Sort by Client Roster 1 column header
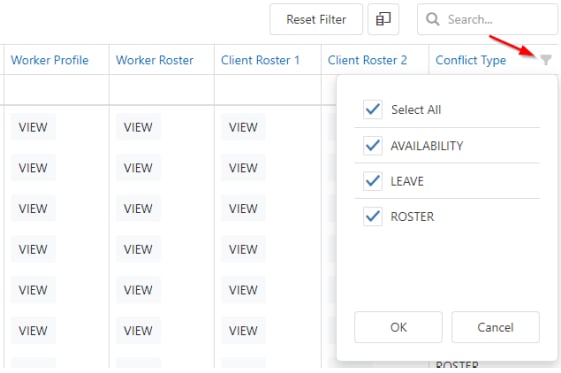The width and height of the screenshot is (561, 373). 260,60
